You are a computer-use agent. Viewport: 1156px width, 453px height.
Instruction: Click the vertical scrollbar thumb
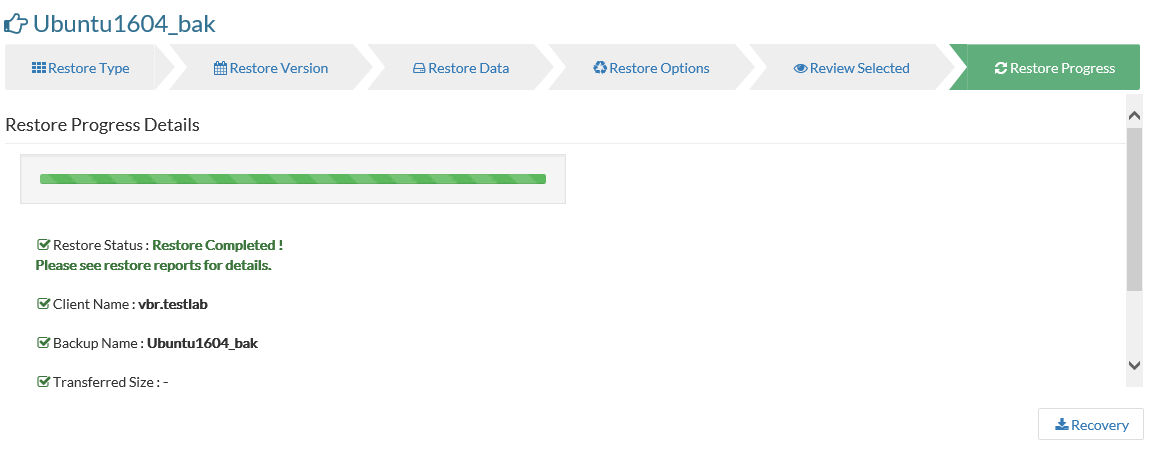click(x=1133, y=210)
